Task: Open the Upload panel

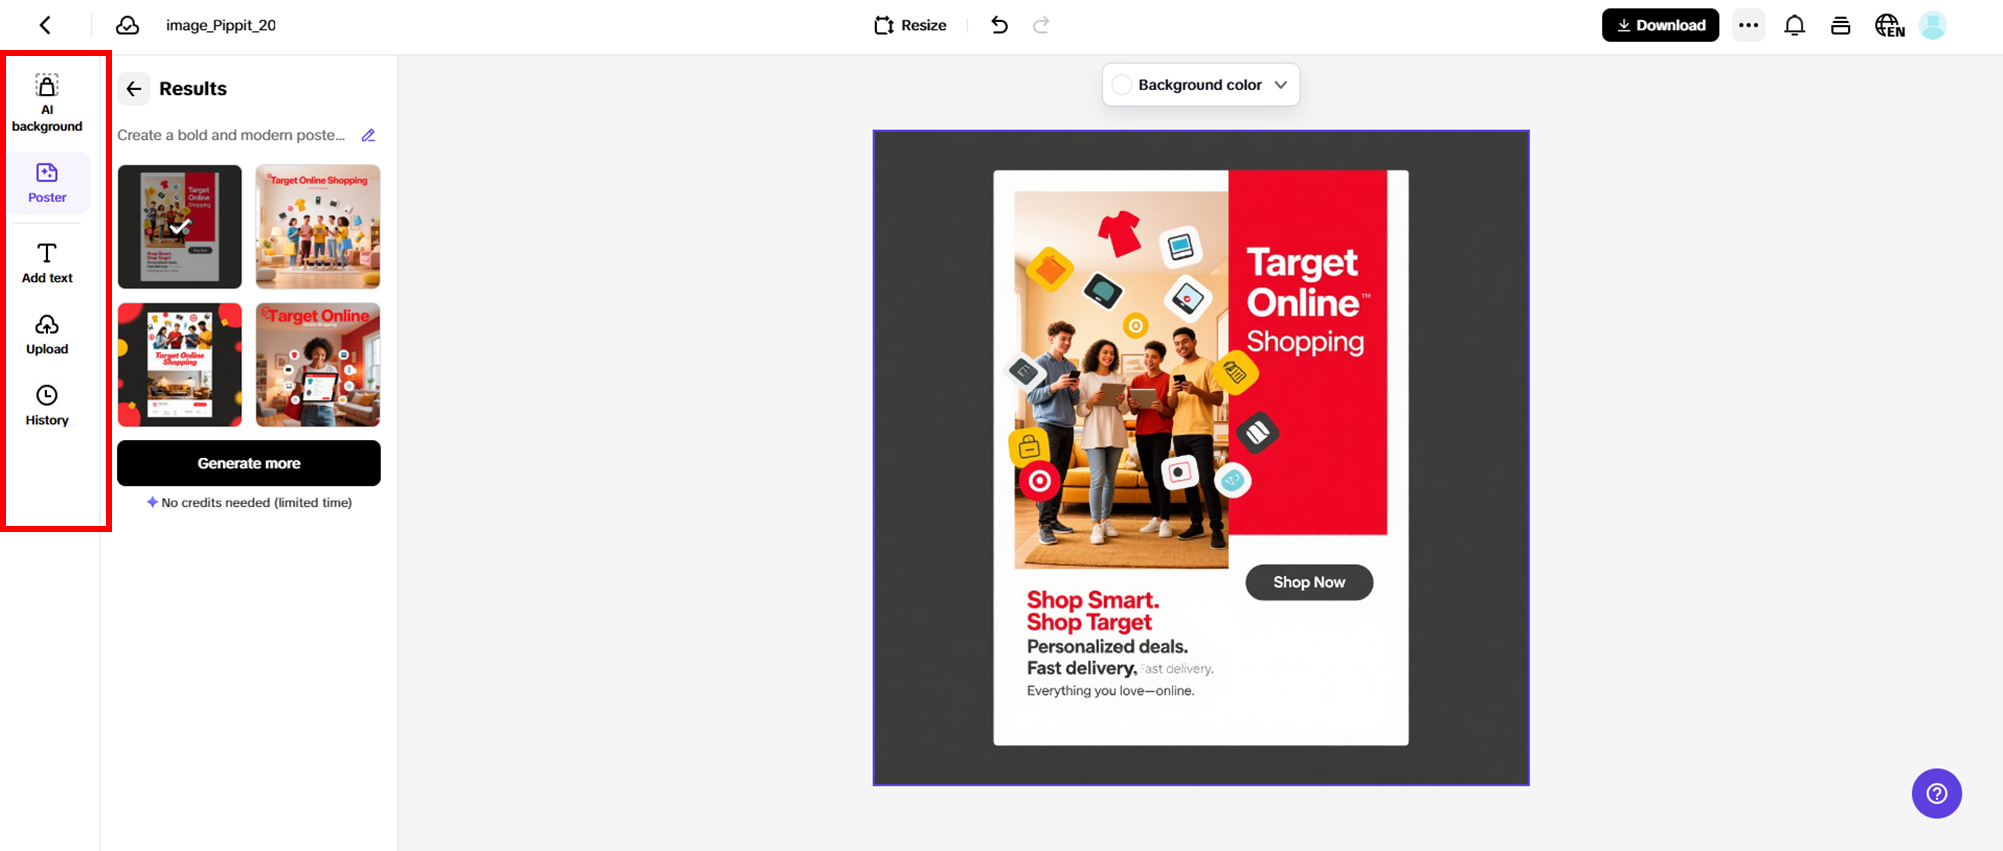Action: tap(47, 335)
